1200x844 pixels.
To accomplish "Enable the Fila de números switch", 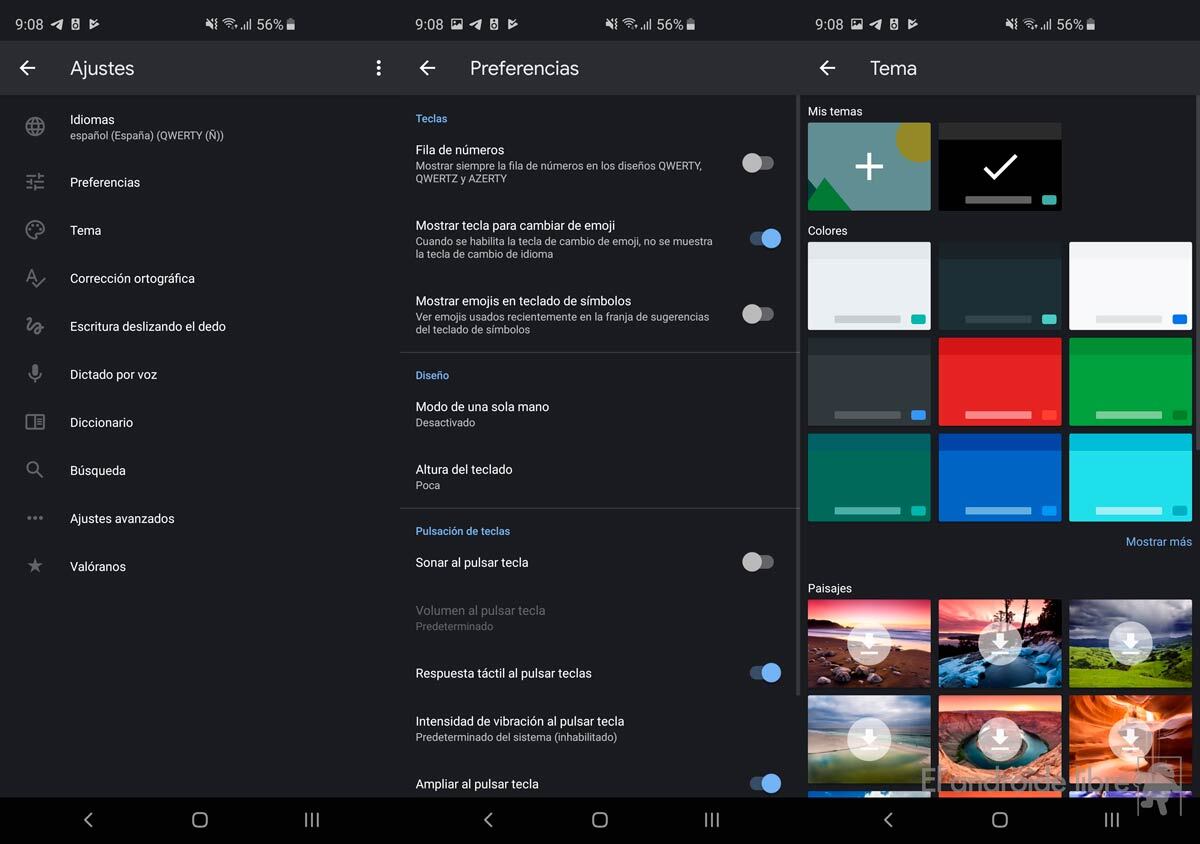I will (x=758, y=163).
